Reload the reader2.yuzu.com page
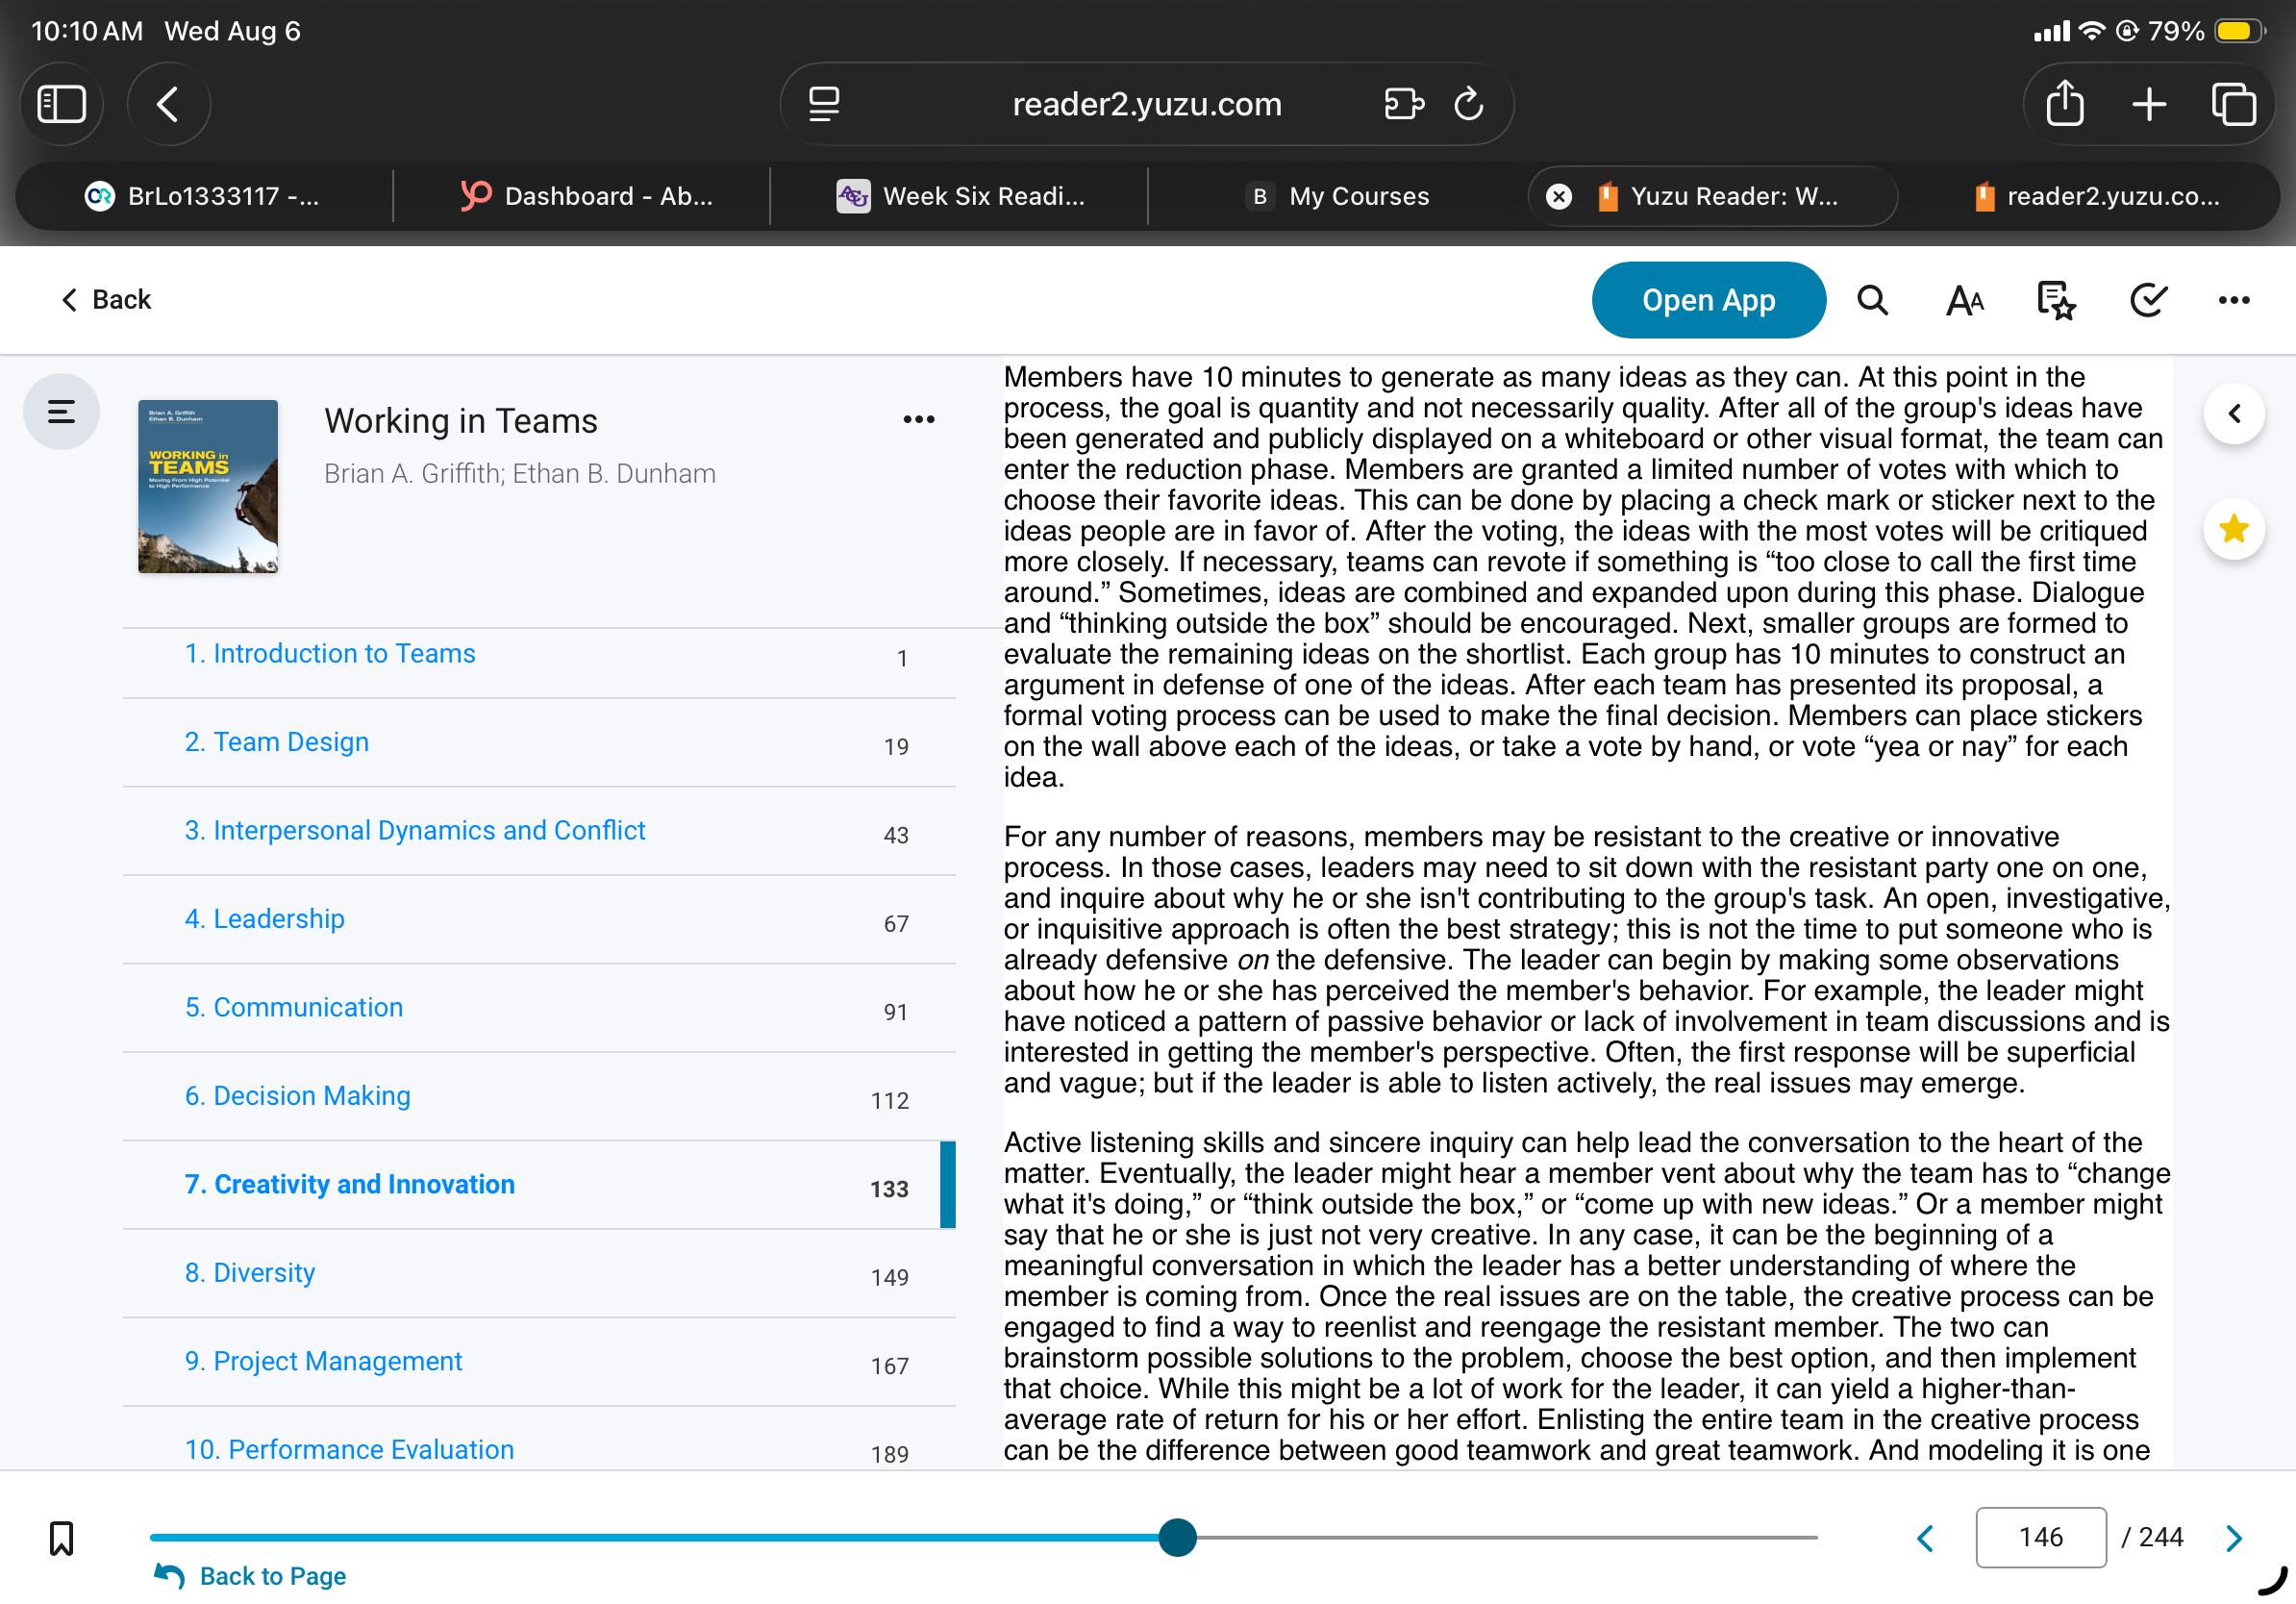This screenshot has width=2296, height=1604. 1468,104
